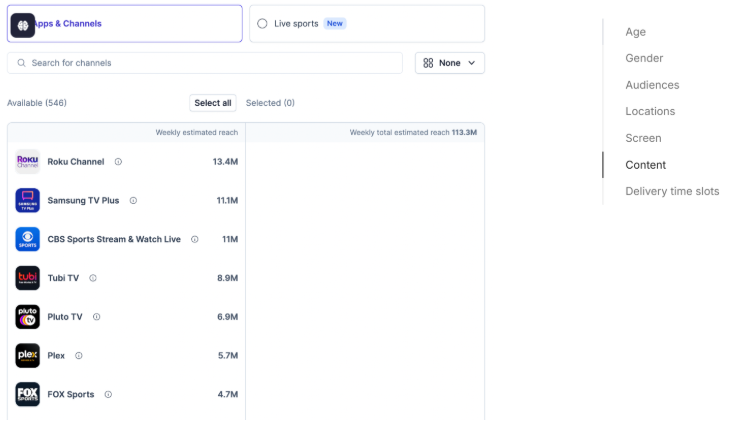This screenshot has height=433, width=736.
Task: Click the CBS Sports logo icon
Action: click(x=27, y=239)
